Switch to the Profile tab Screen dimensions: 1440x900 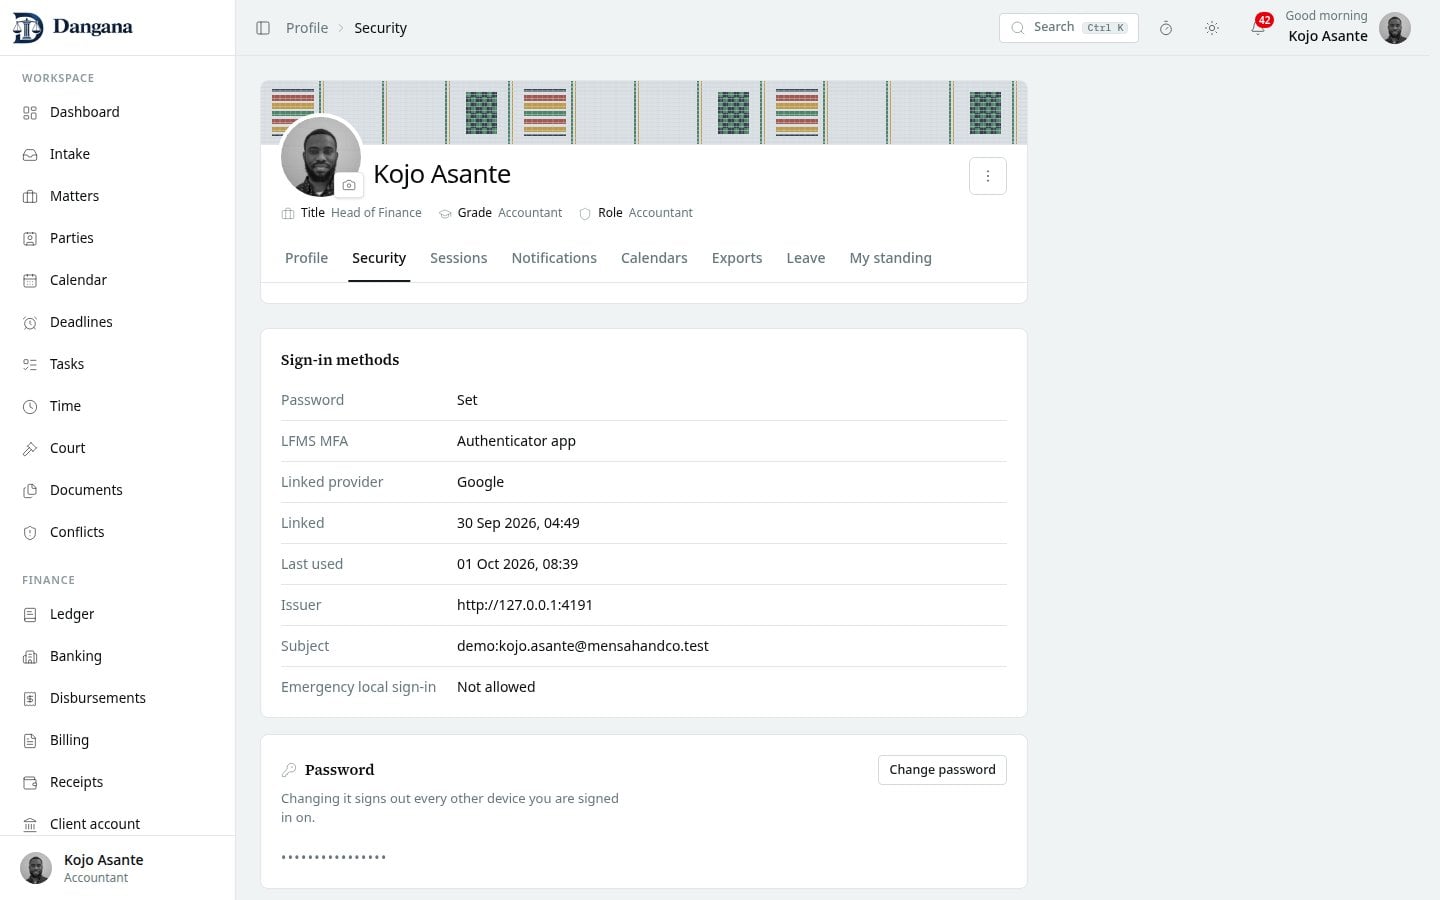click(306, 258)
